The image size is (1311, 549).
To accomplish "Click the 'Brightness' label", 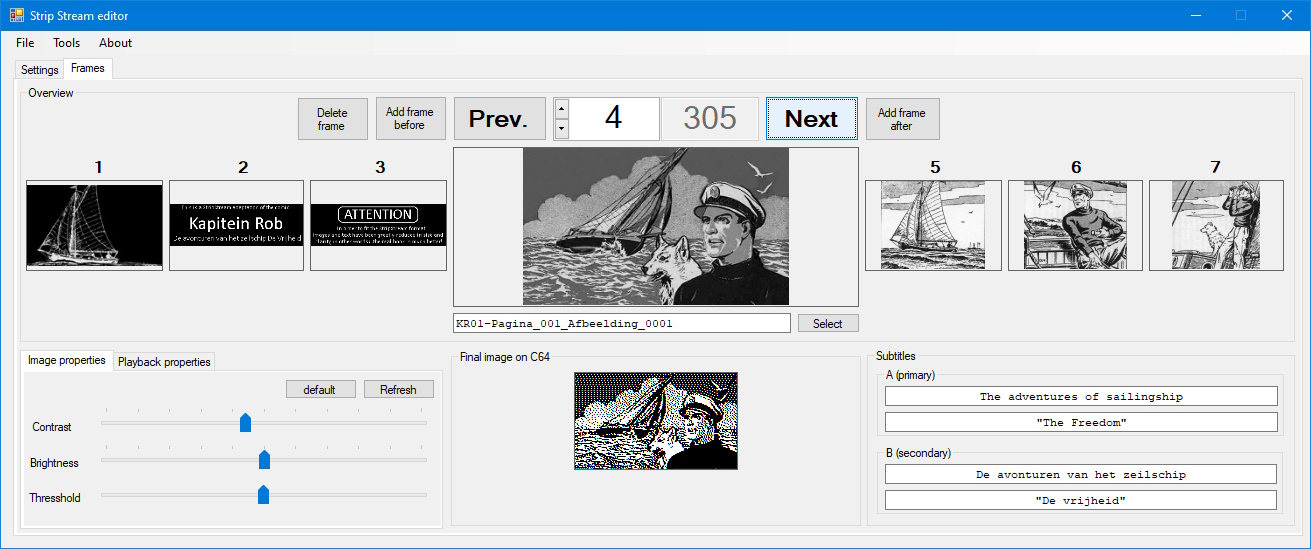I will 54,463.
